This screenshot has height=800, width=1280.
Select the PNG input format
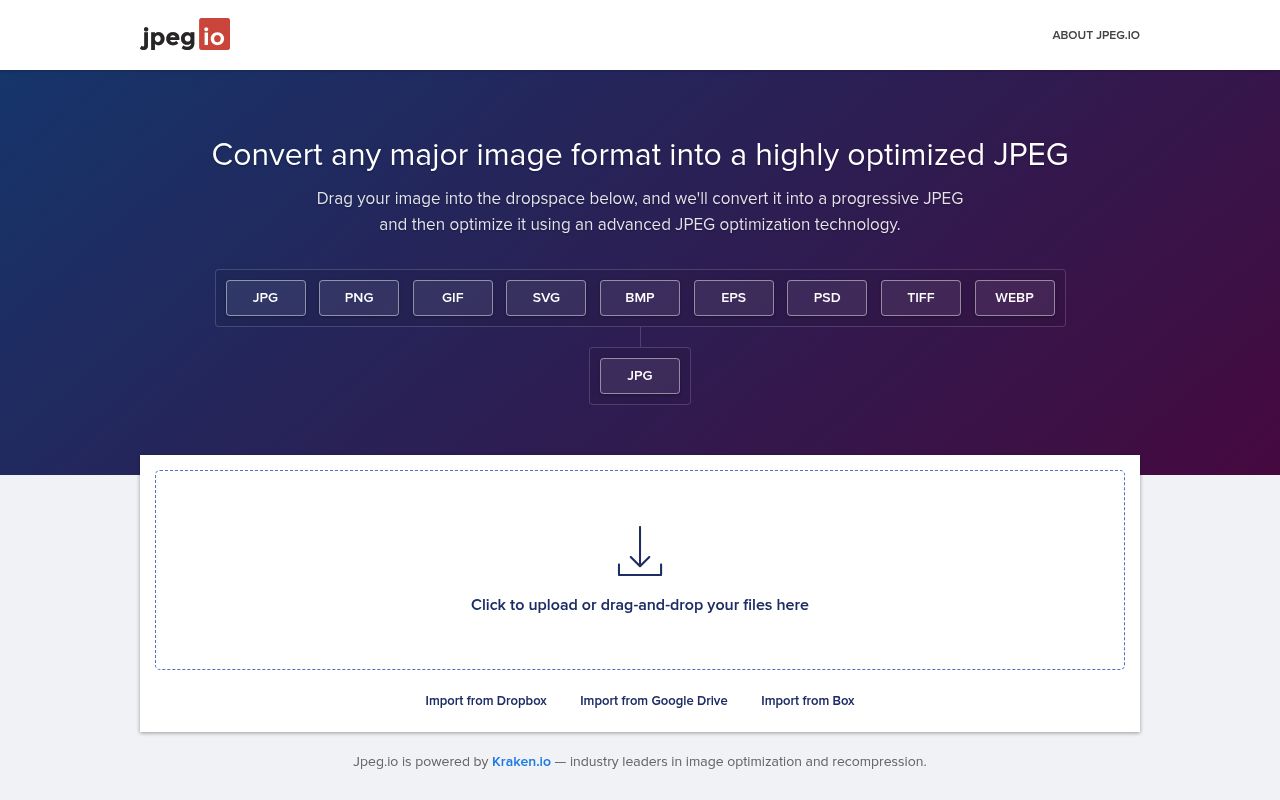tap(358, 297)
